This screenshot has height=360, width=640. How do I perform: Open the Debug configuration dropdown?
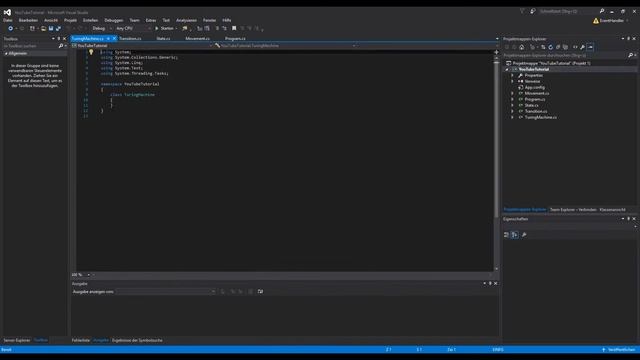click(x=102, y=28)
